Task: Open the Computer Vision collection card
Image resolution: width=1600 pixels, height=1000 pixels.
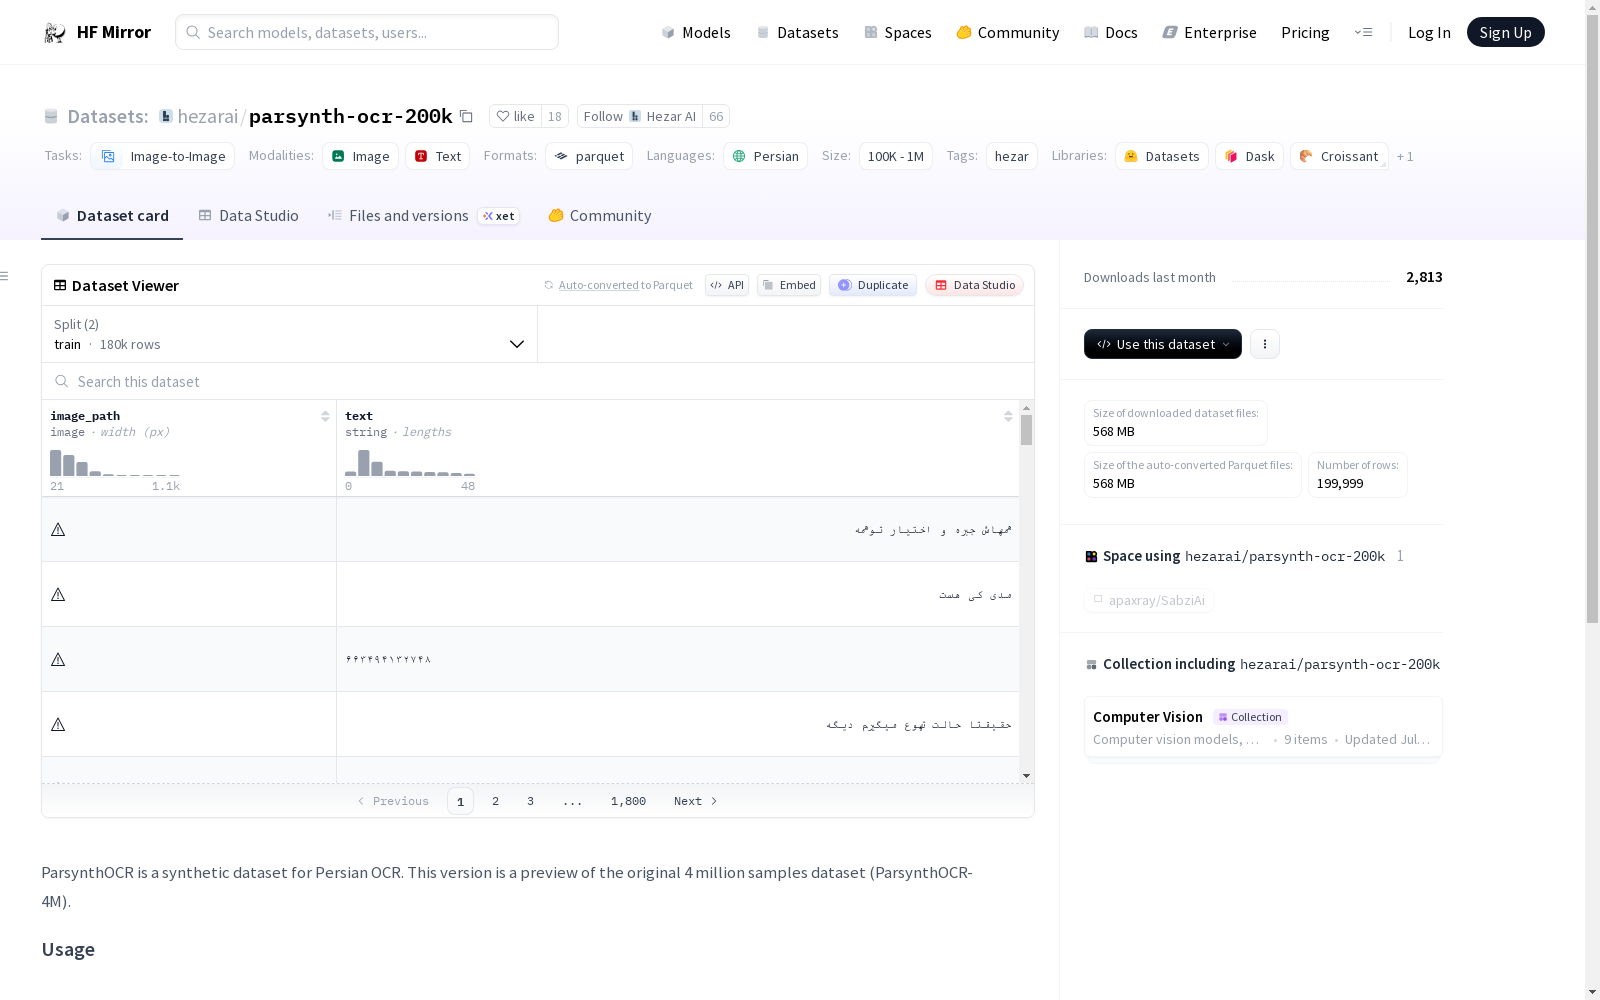Action: point(1263,728)
